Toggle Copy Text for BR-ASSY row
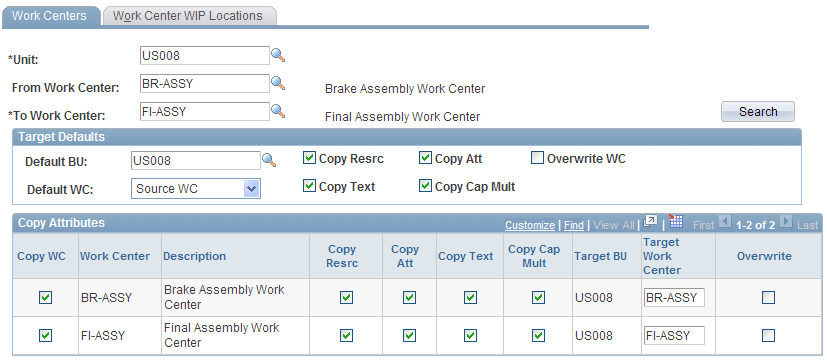The image size is (827, 363). tap(470, 298)
